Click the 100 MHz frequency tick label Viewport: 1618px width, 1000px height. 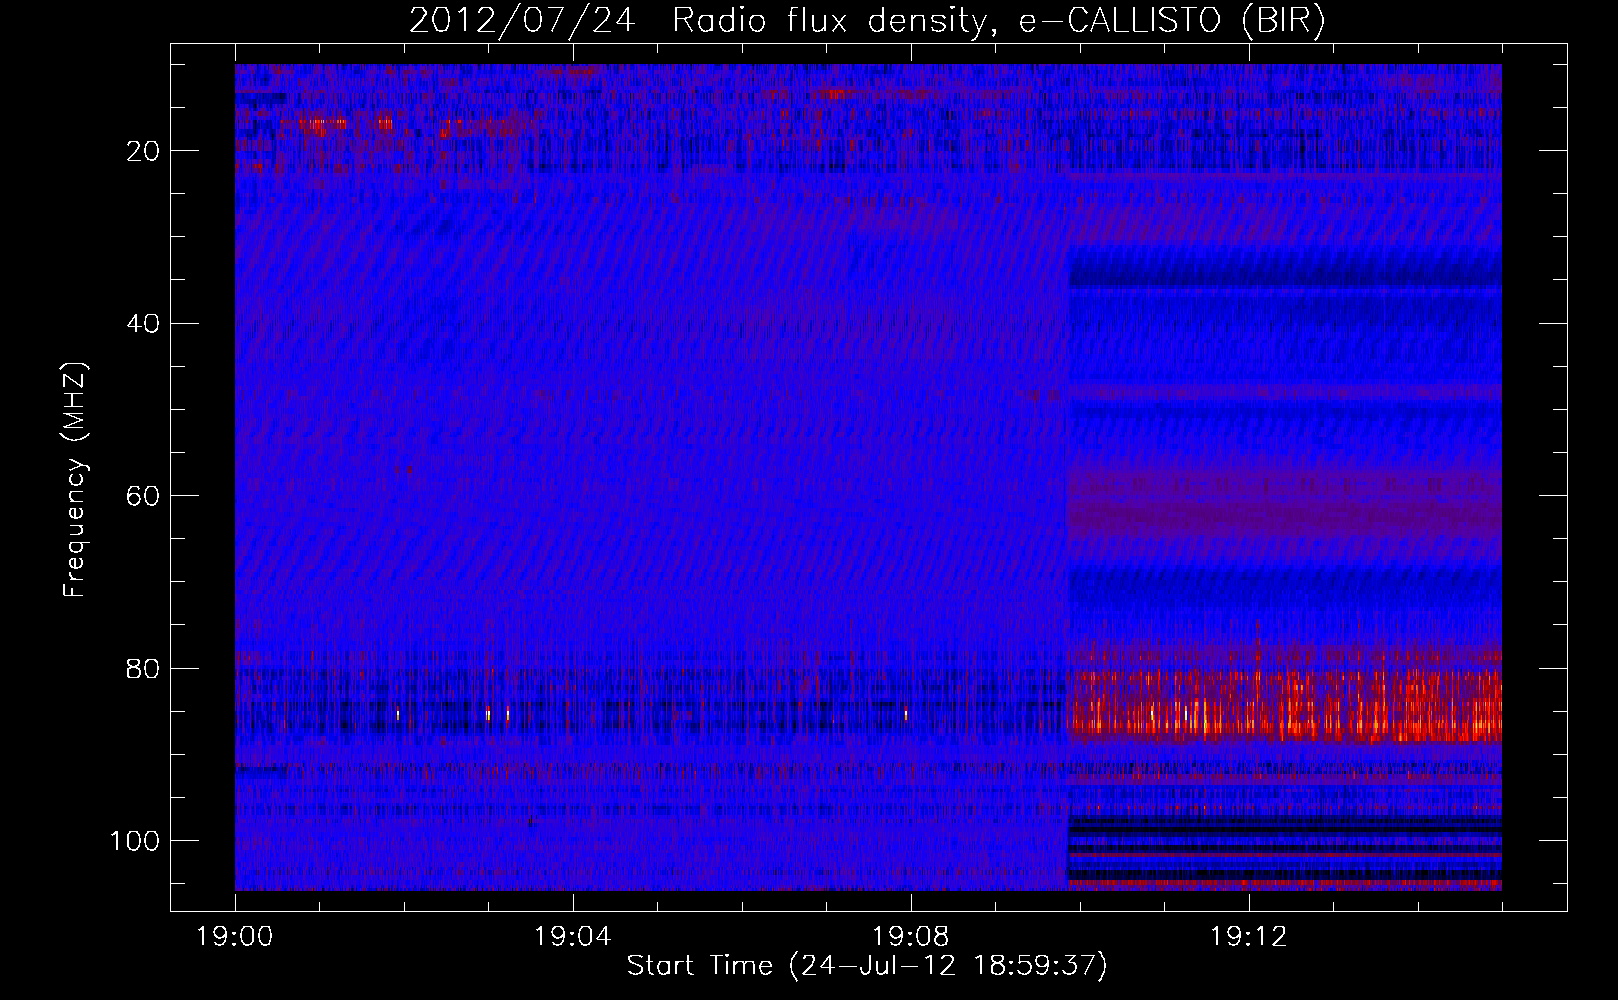click(x=135, y=841)
